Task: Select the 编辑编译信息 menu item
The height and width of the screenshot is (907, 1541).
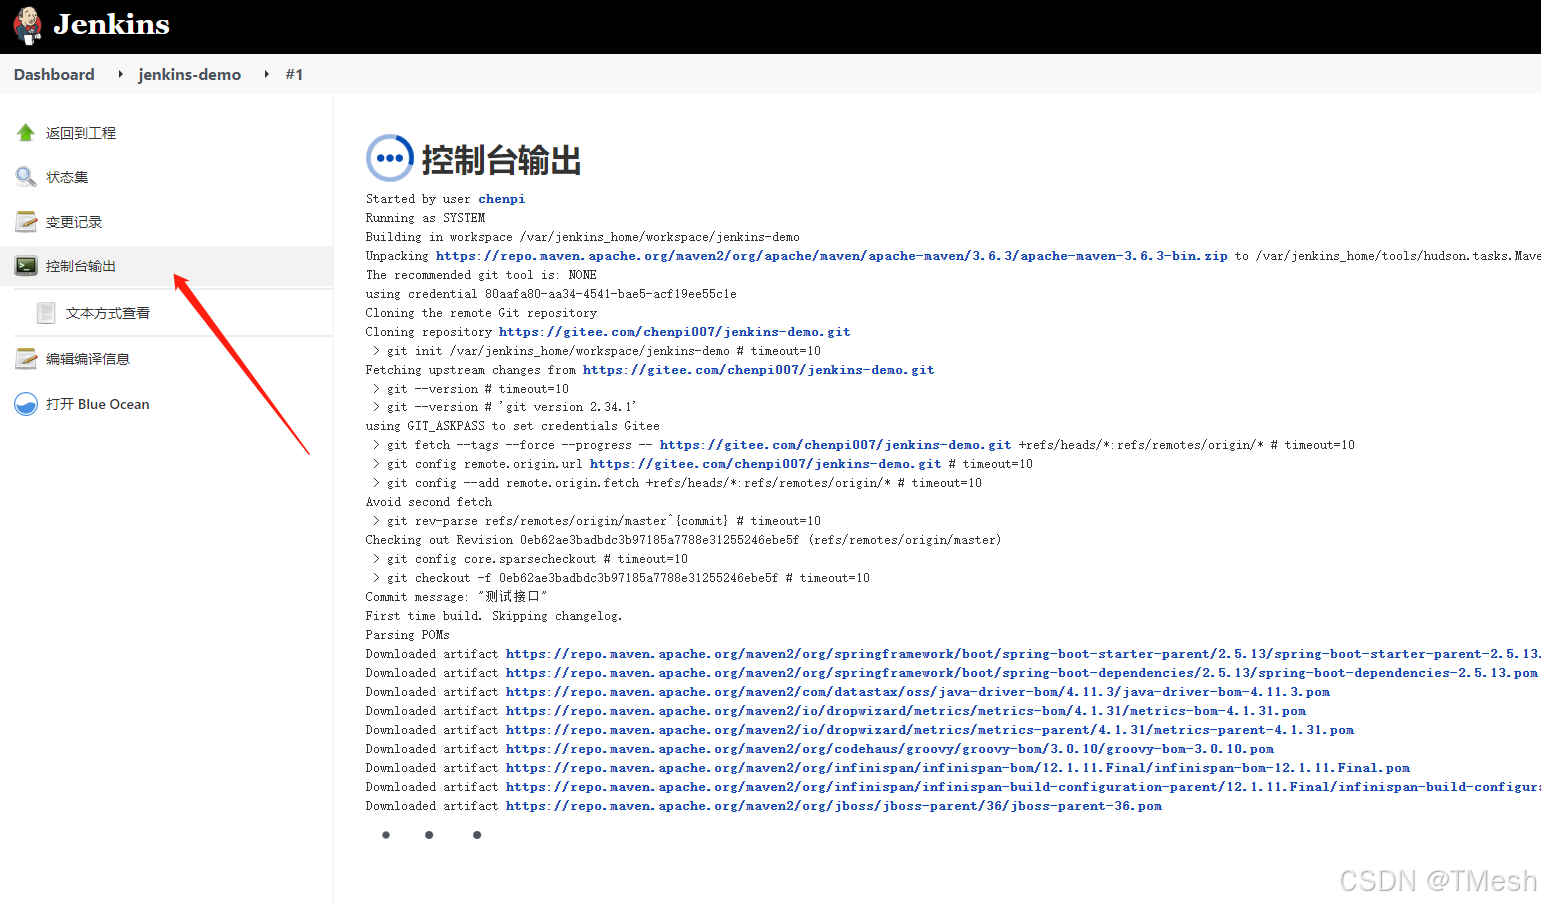Action: point(88,359)
